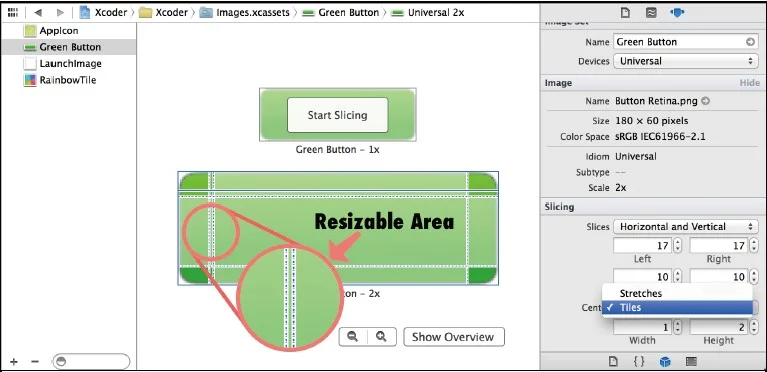This screenshot has width=767, height=372.
Task: Adjust the Height stepper
Action: (753, 327)
